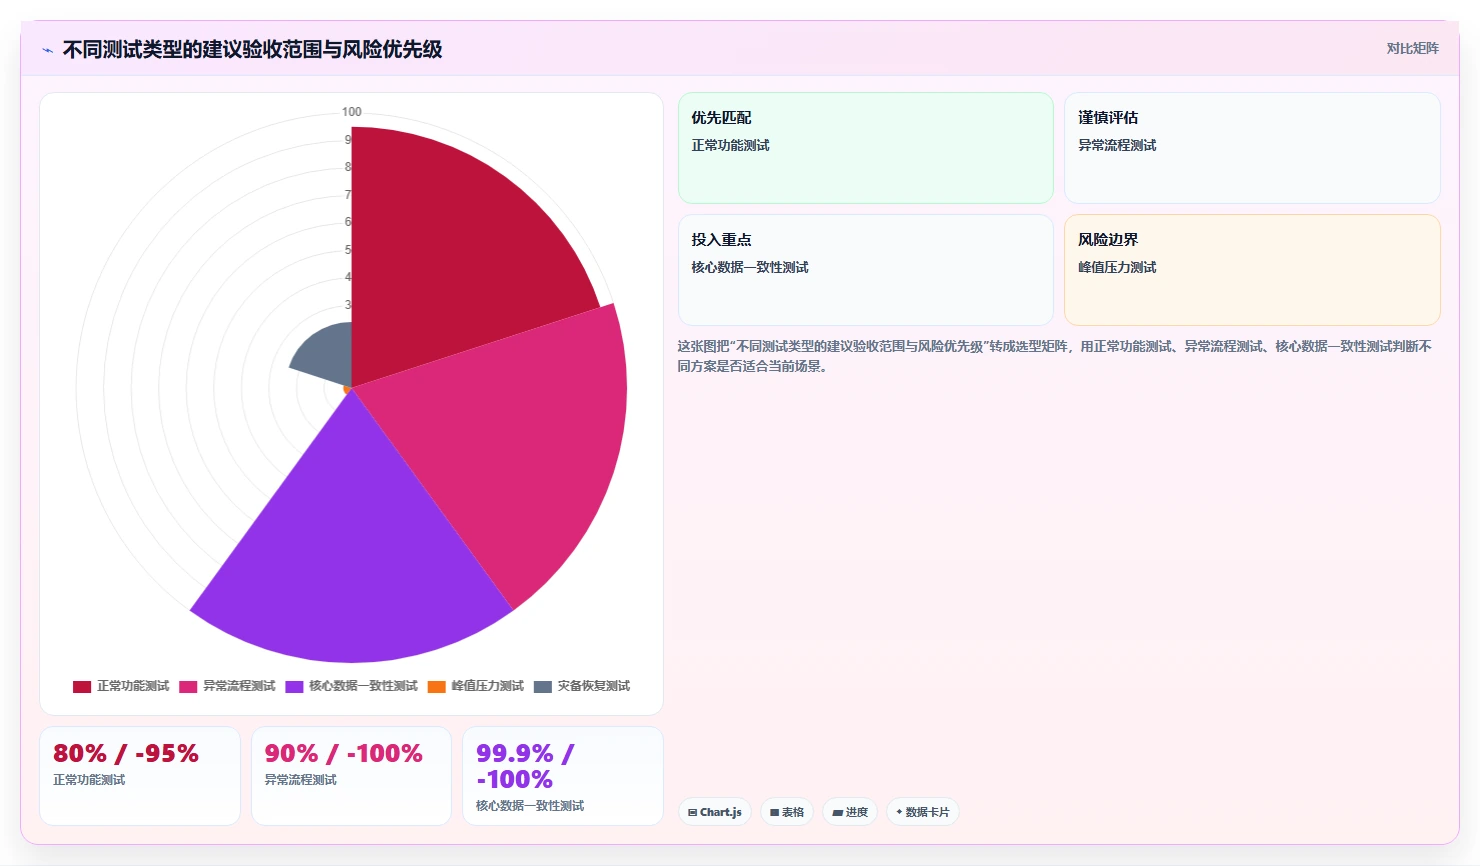The image size is (1480, 866).
Task: Click the dashboard title 不同测试类型的建议验收范围与风险优先级
Action: (x=252, y=49)
